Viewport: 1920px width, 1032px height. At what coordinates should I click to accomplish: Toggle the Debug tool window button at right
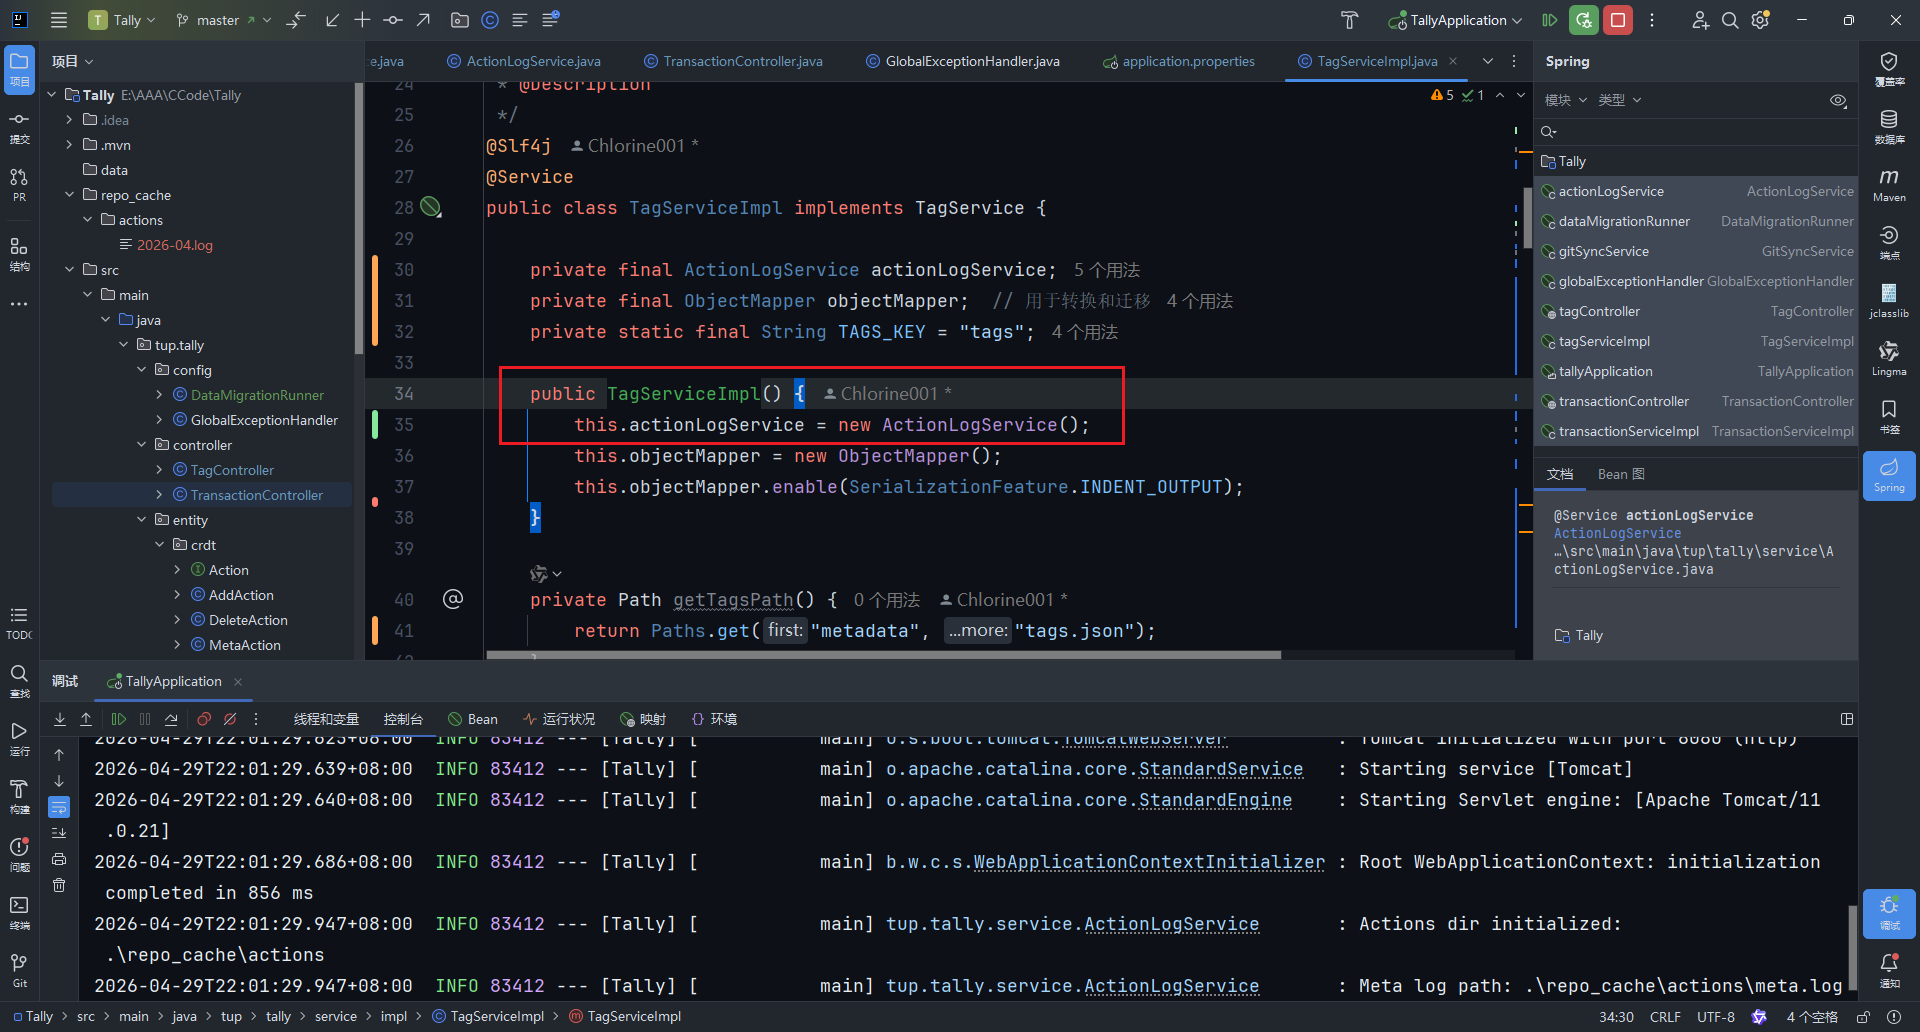(1889, 913)
